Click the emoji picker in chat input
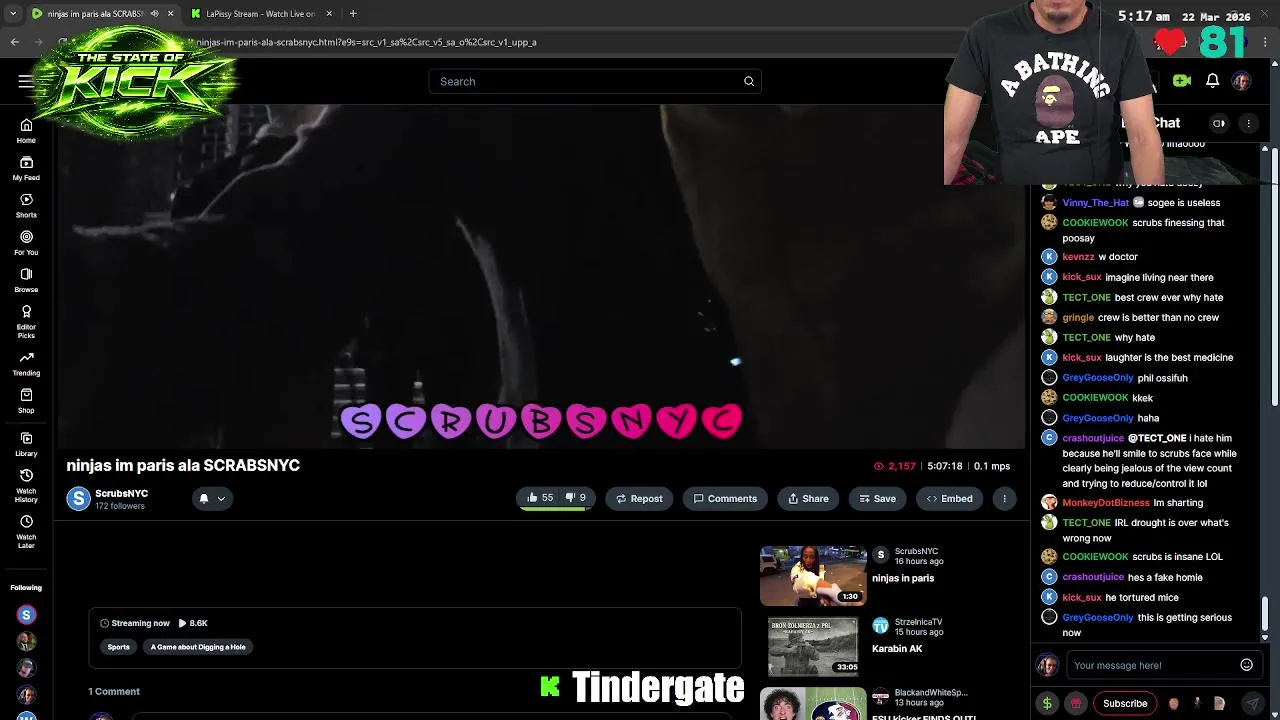This screenshot has width=1280, height=720. tap(1246, 665)
